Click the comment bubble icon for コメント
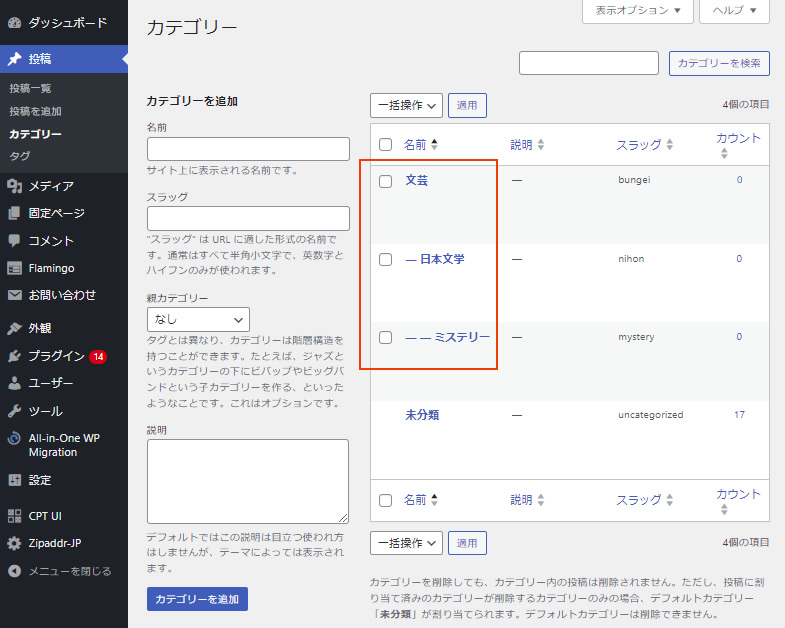This screenshot has width=785, height=628. (14, 241)
